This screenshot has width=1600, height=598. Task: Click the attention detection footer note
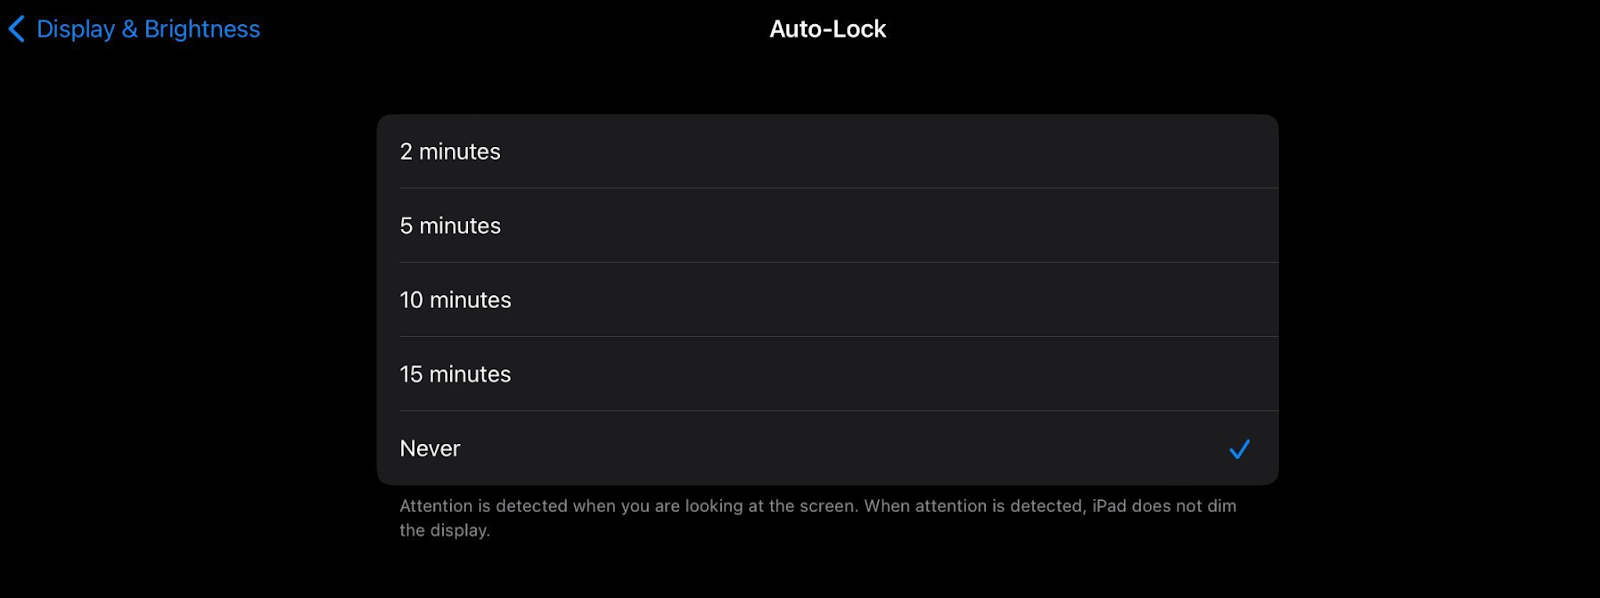817,506
